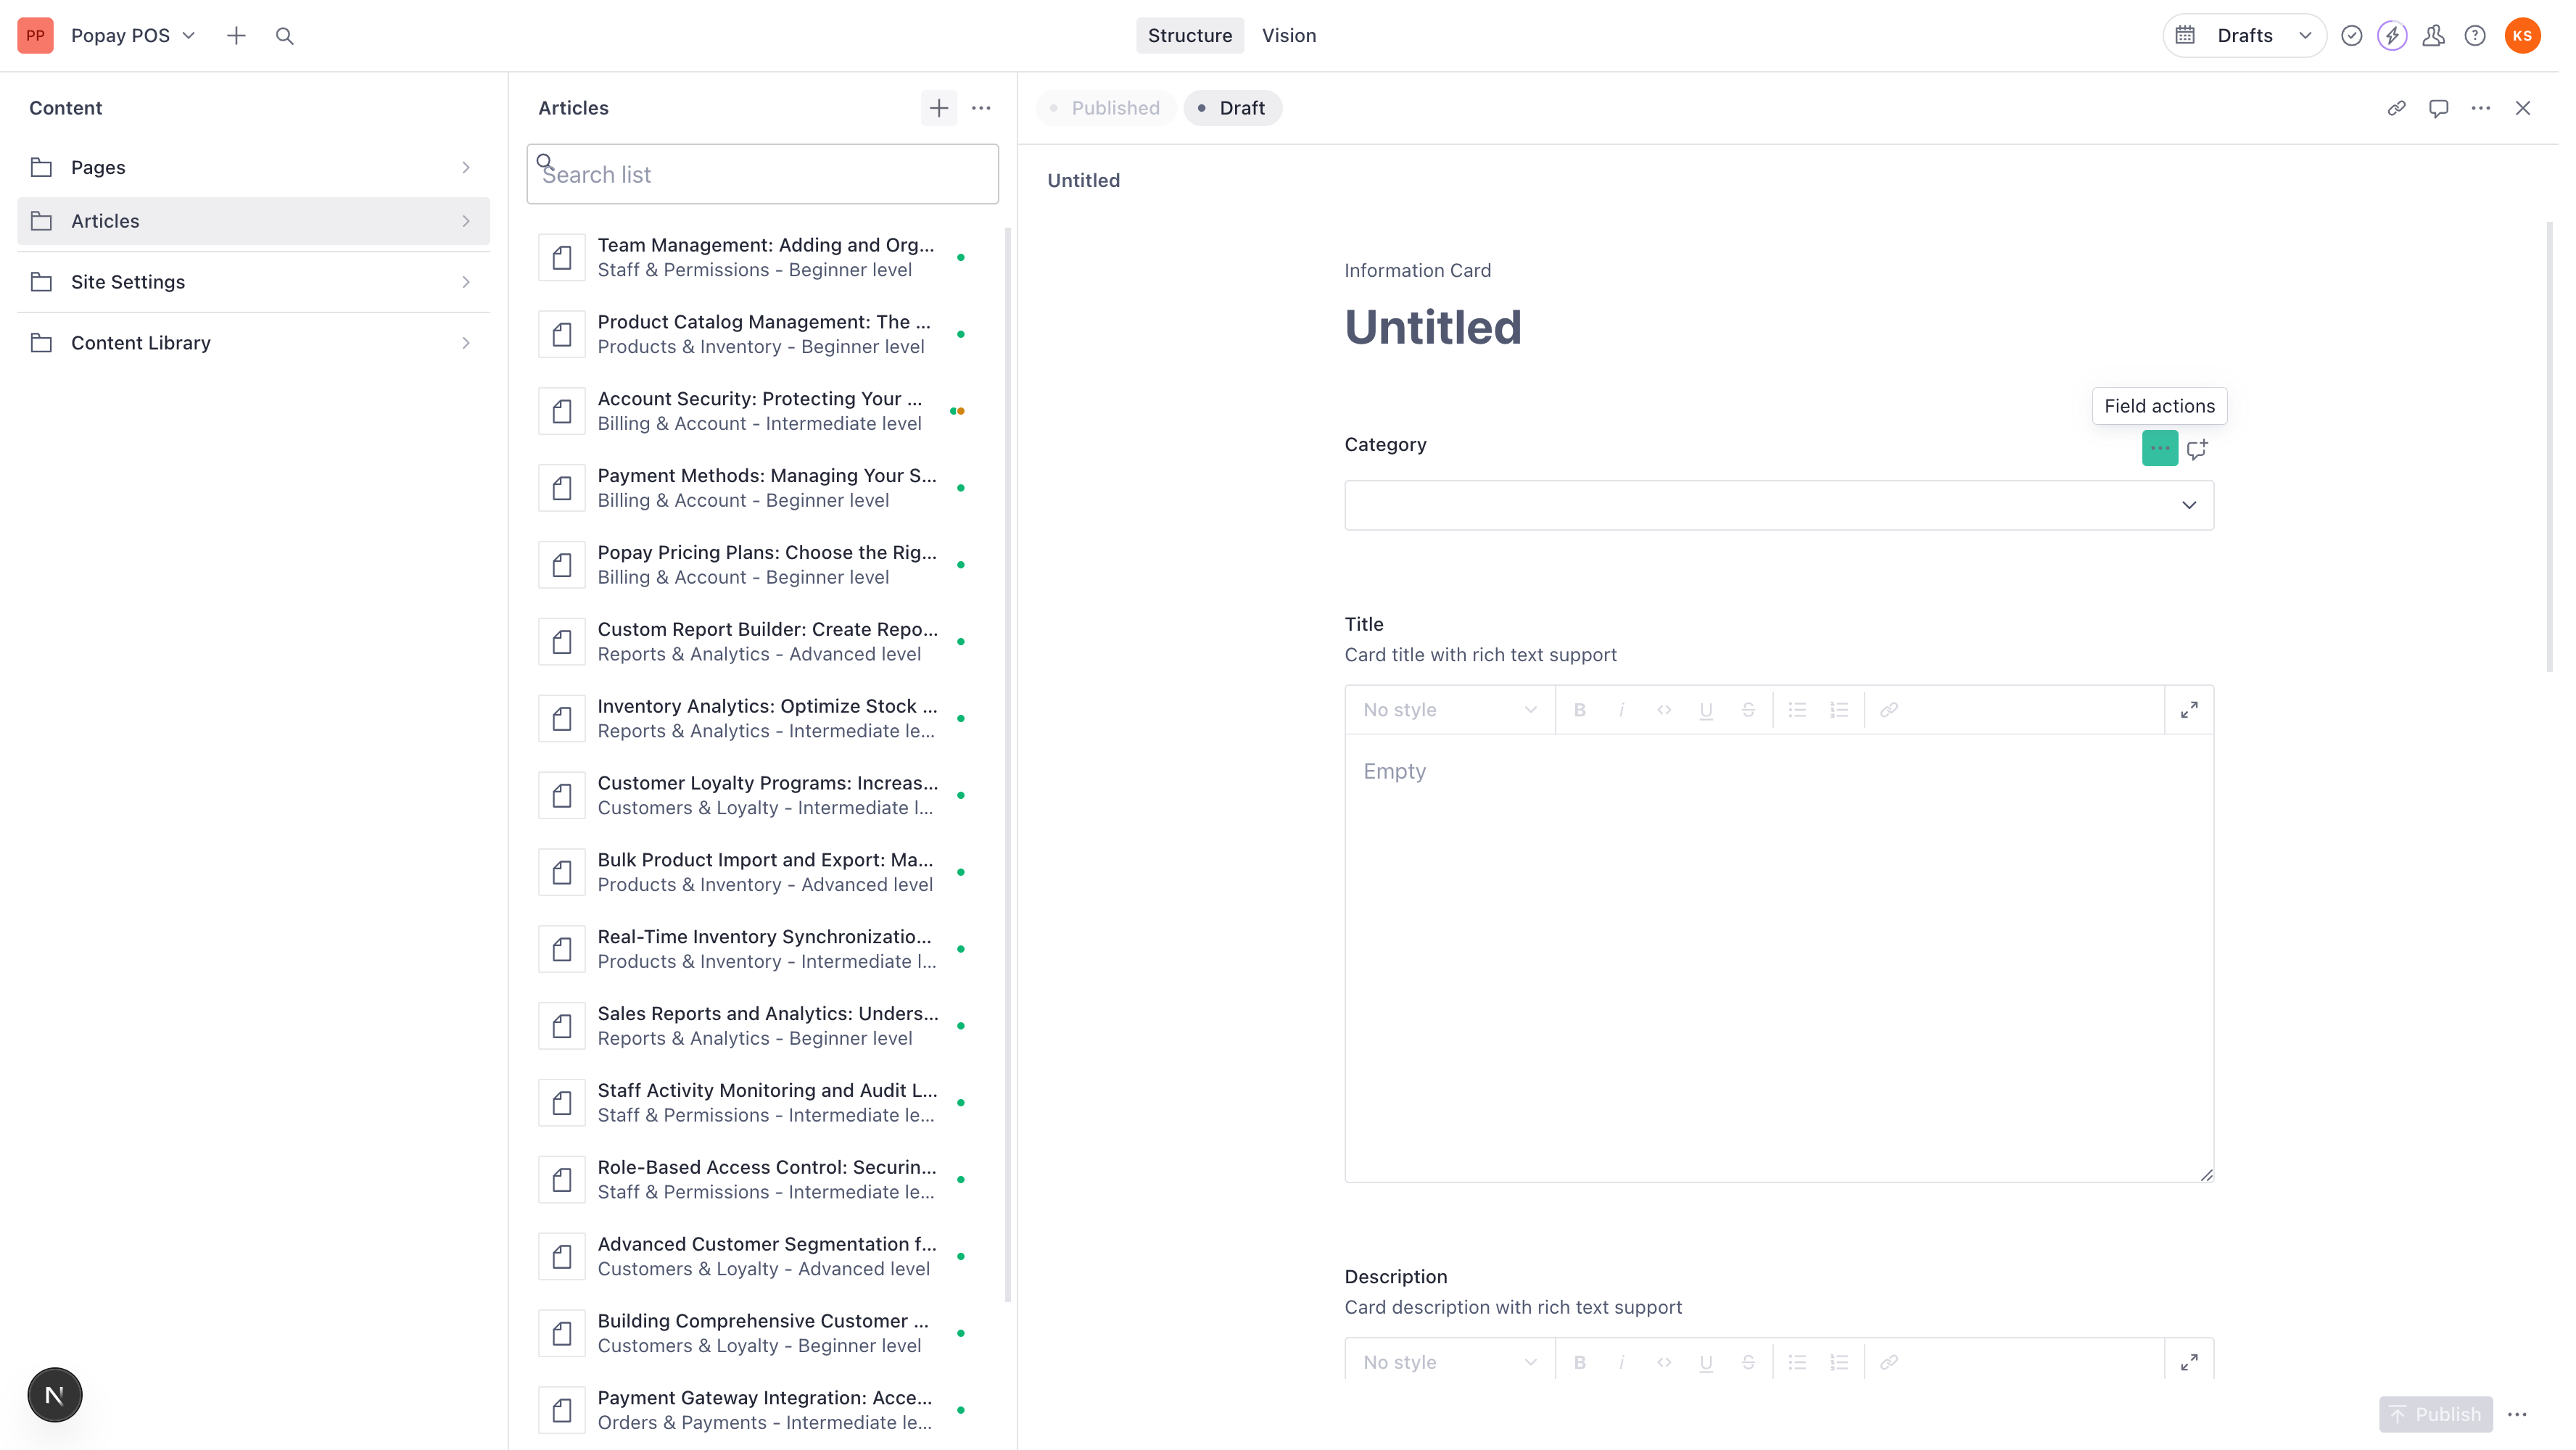The width and height of the screenshot is (2576, 1450).
Task: Toggle bold in Title editor toolbar
Action: pos(1580,710)
